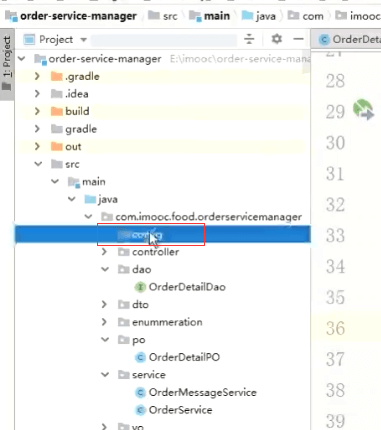Expand the controller package
This screenshot has width=381, height=430.
104,252
